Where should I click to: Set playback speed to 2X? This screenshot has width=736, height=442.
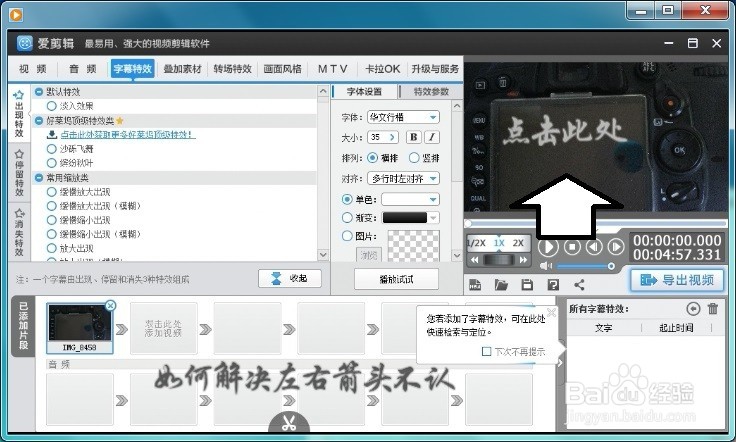click(518, 243)
